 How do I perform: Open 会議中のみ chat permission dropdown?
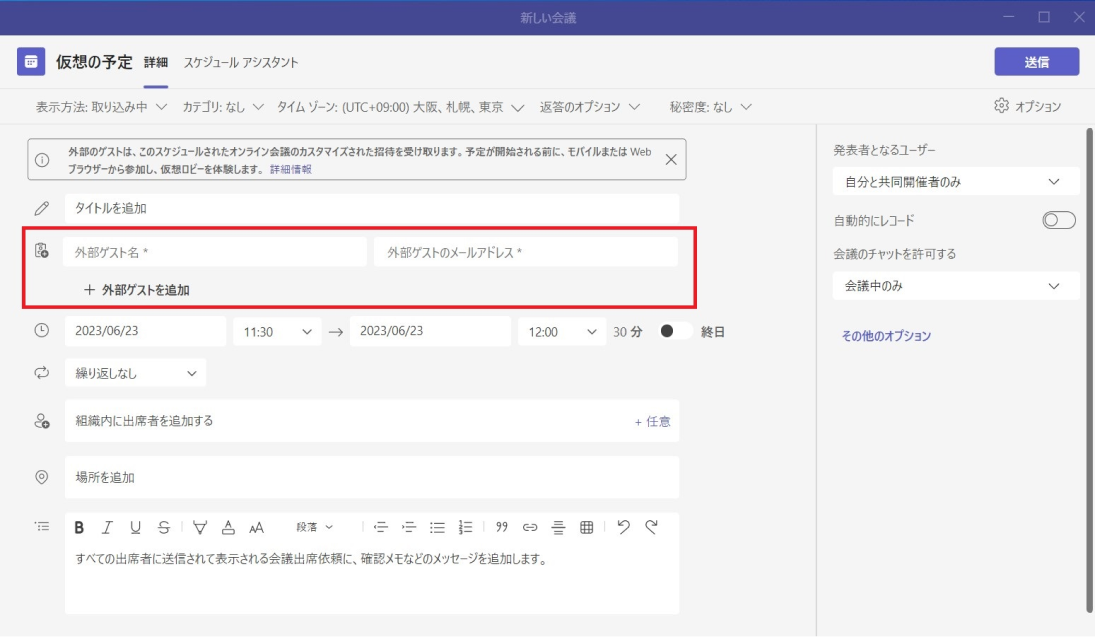956,286
